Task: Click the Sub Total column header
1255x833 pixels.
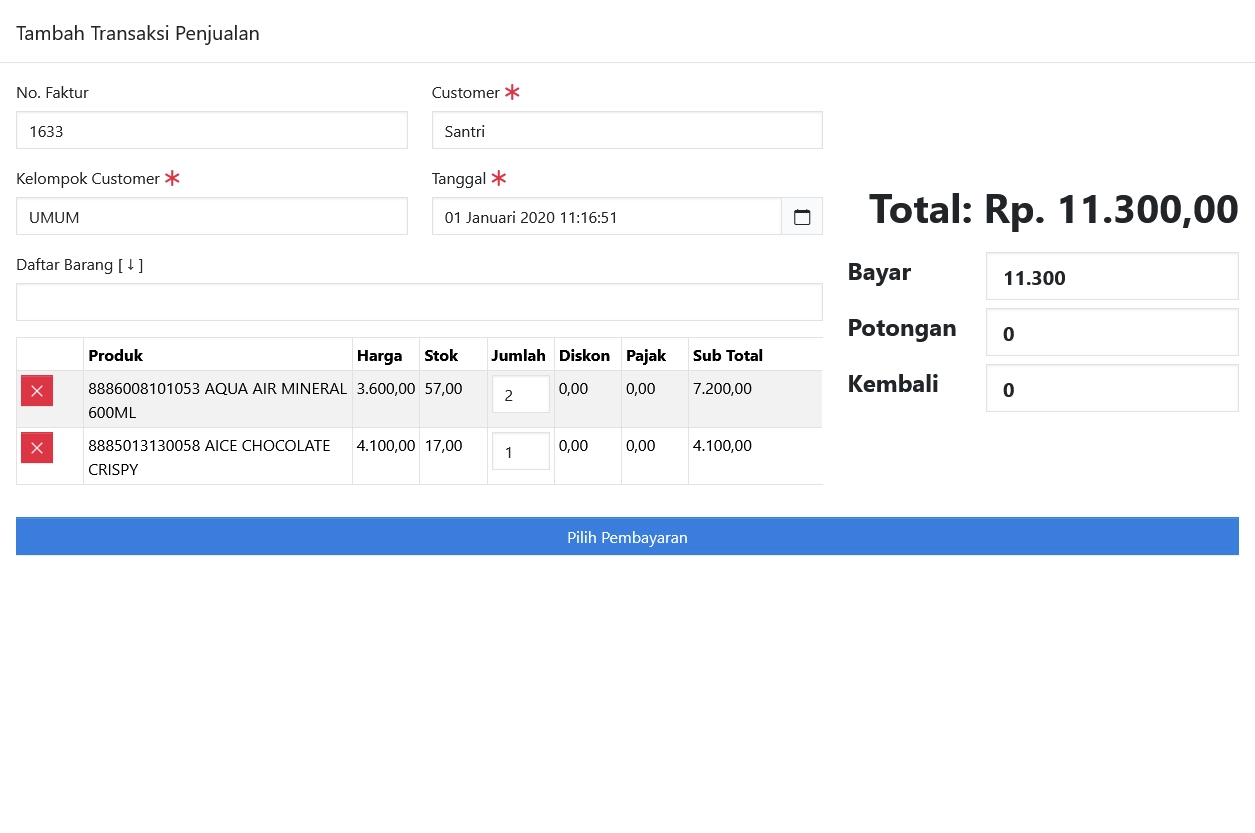Action: (727, 356)
